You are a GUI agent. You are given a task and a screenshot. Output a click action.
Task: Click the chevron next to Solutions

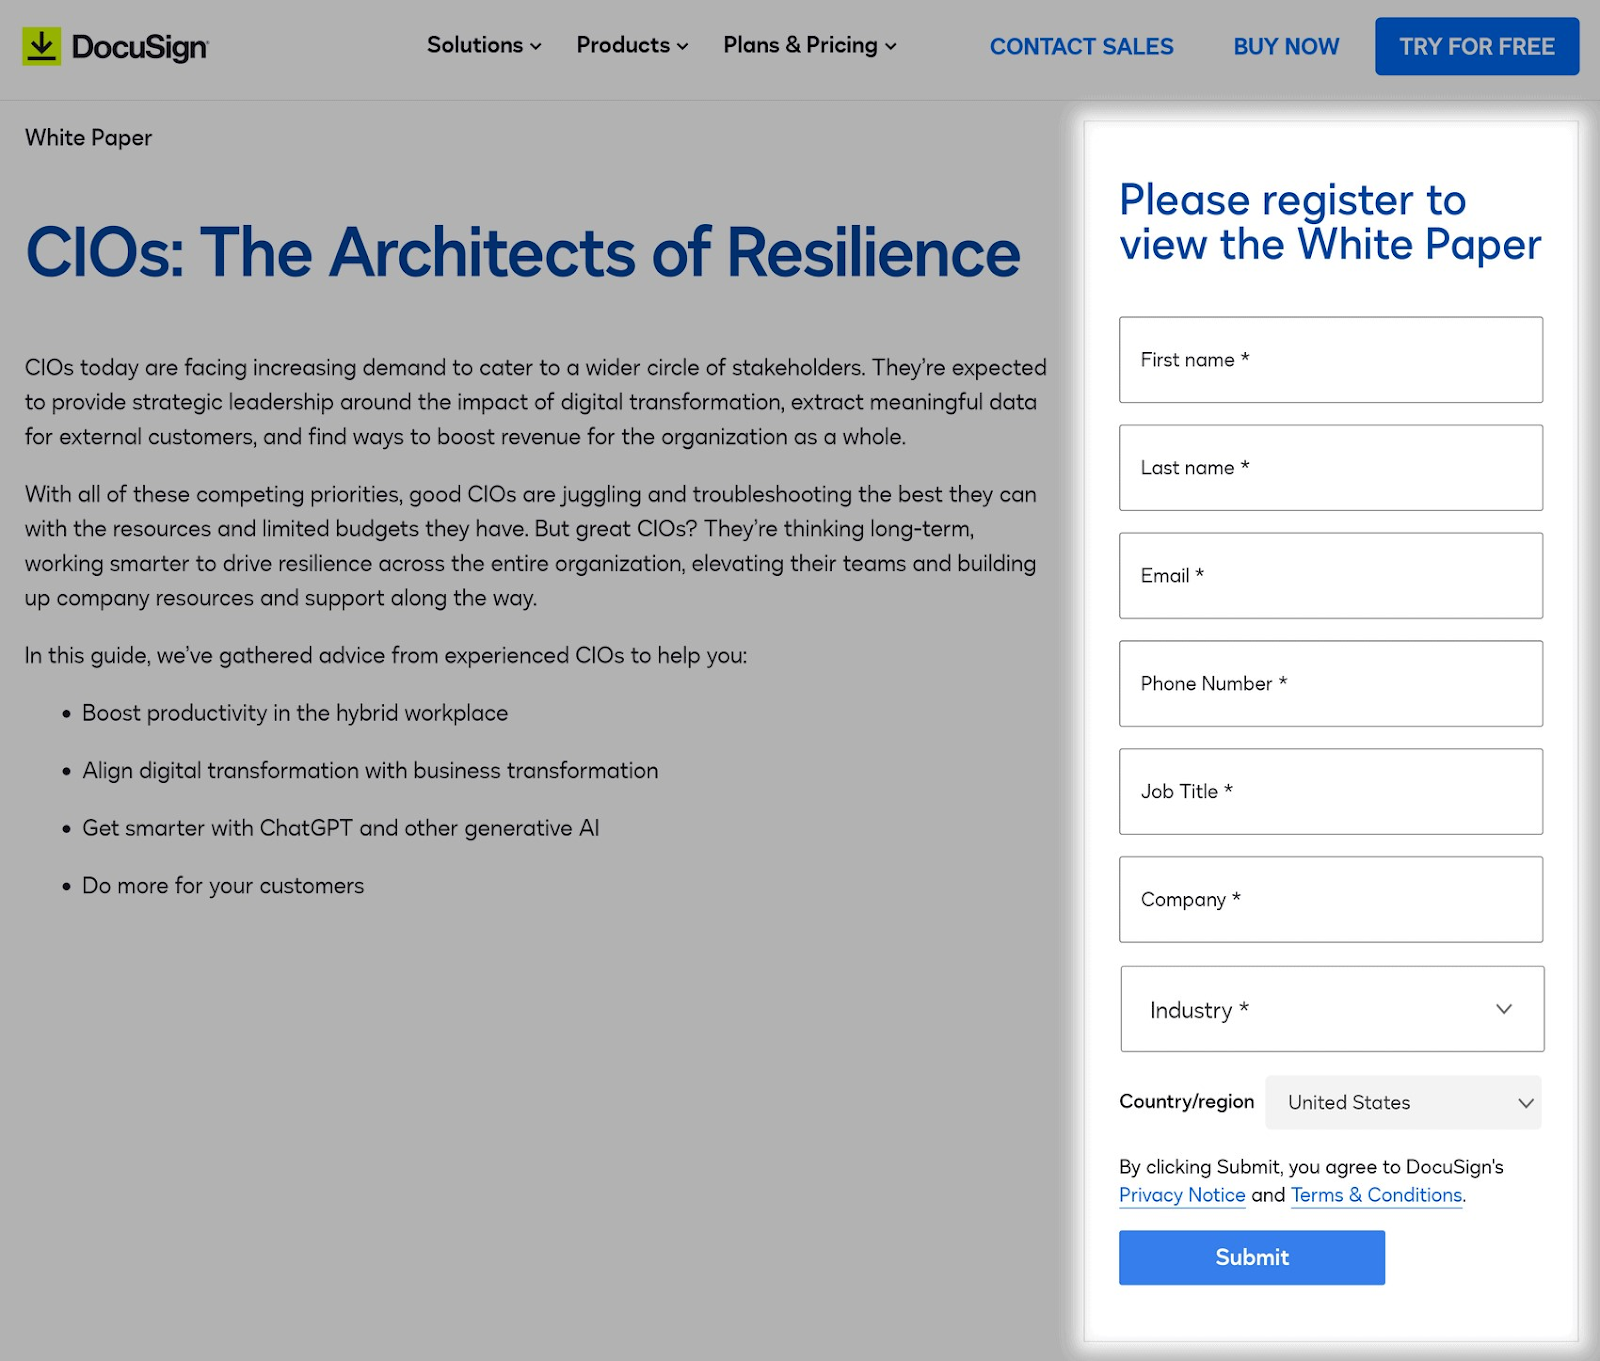[x=534, y=46]
